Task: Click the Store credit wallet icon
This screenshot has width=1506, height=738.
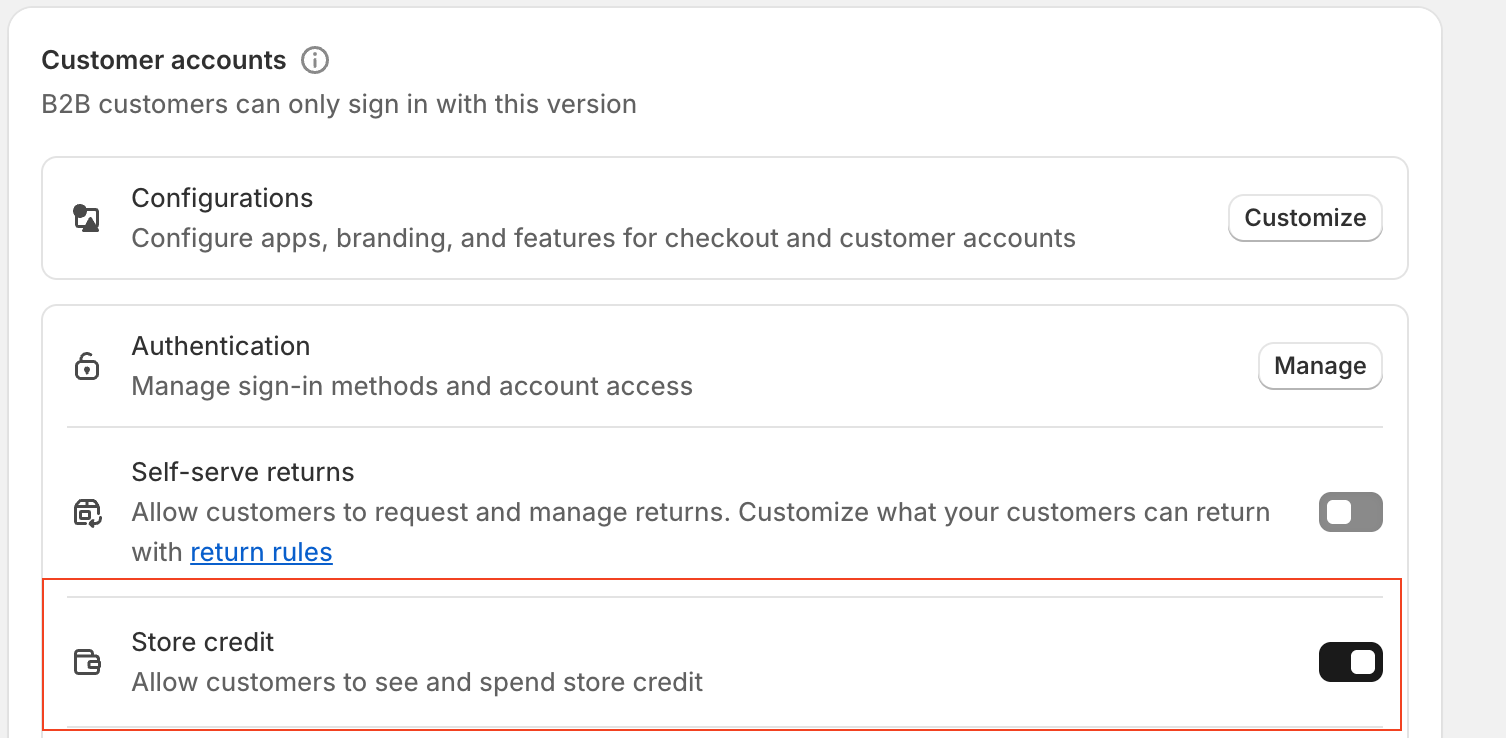Action: pos(87,662)
